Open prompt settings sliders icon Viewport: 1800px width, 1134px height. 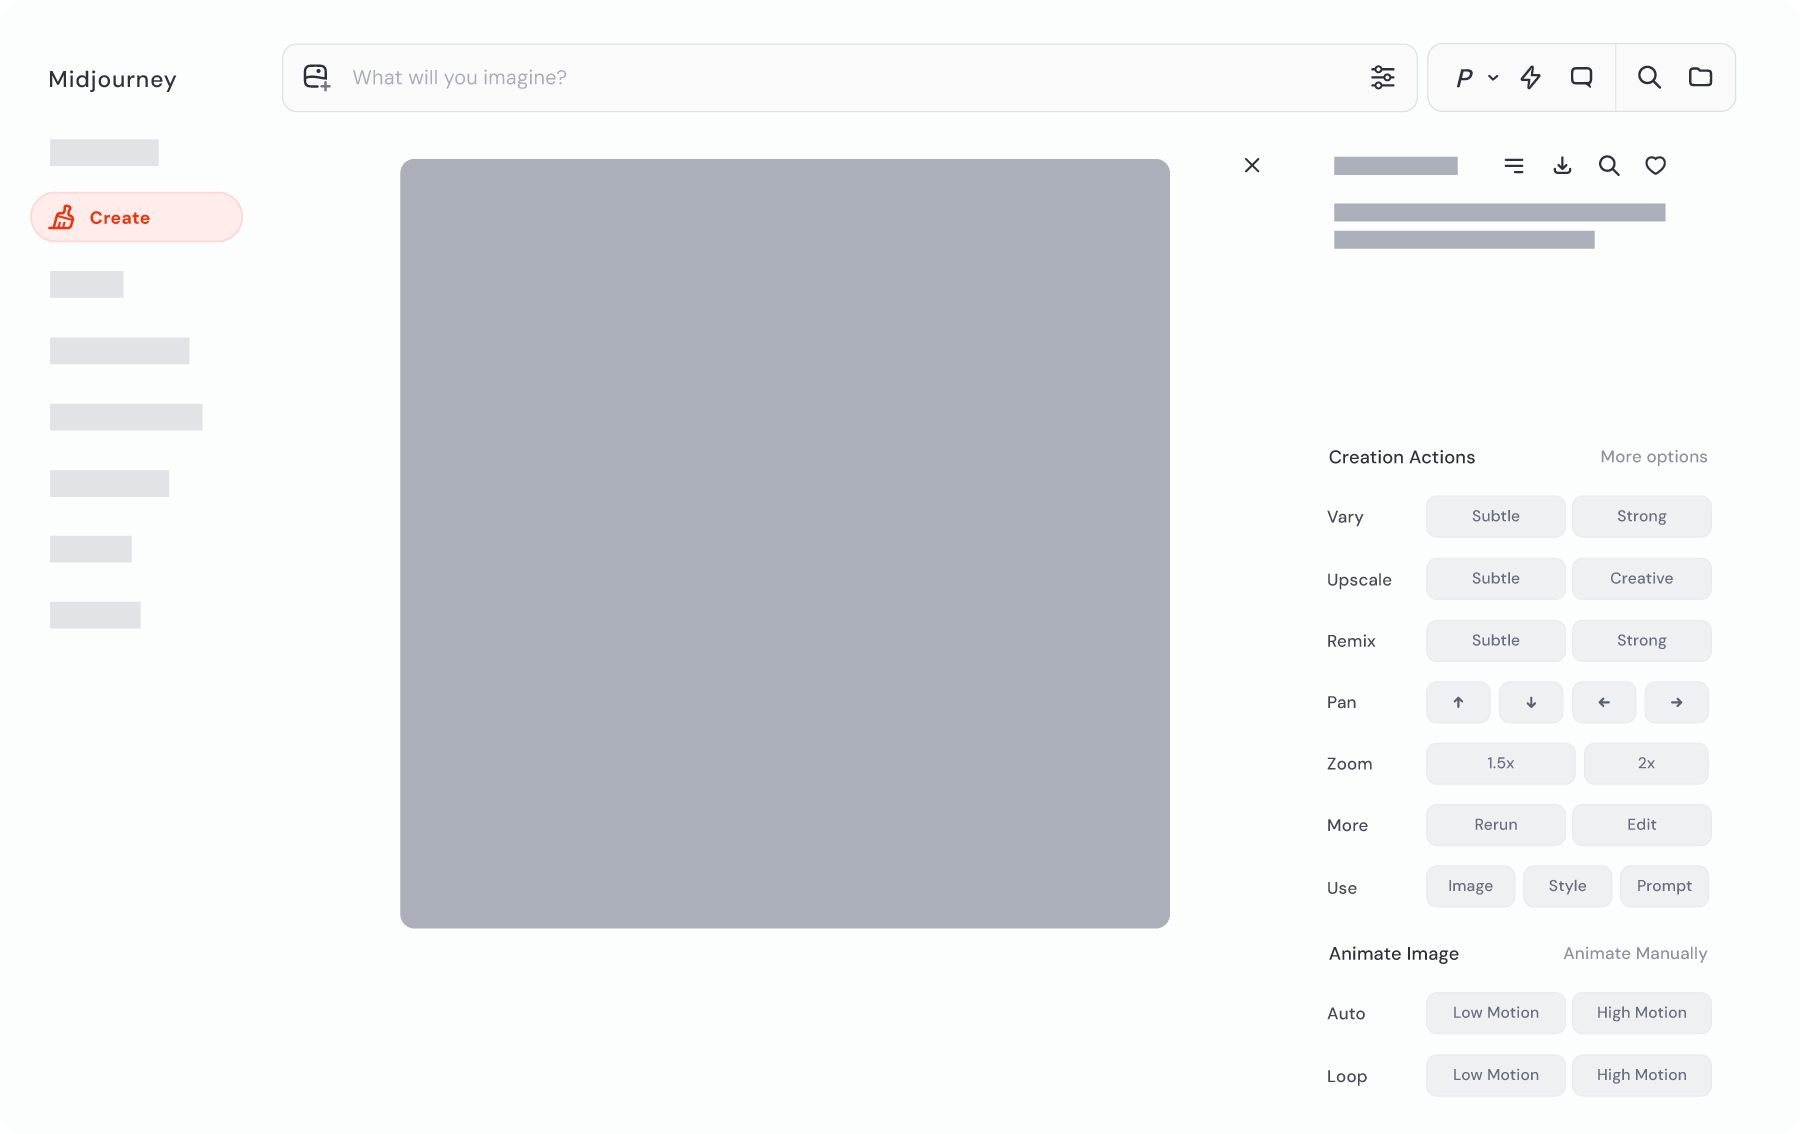1382,78
